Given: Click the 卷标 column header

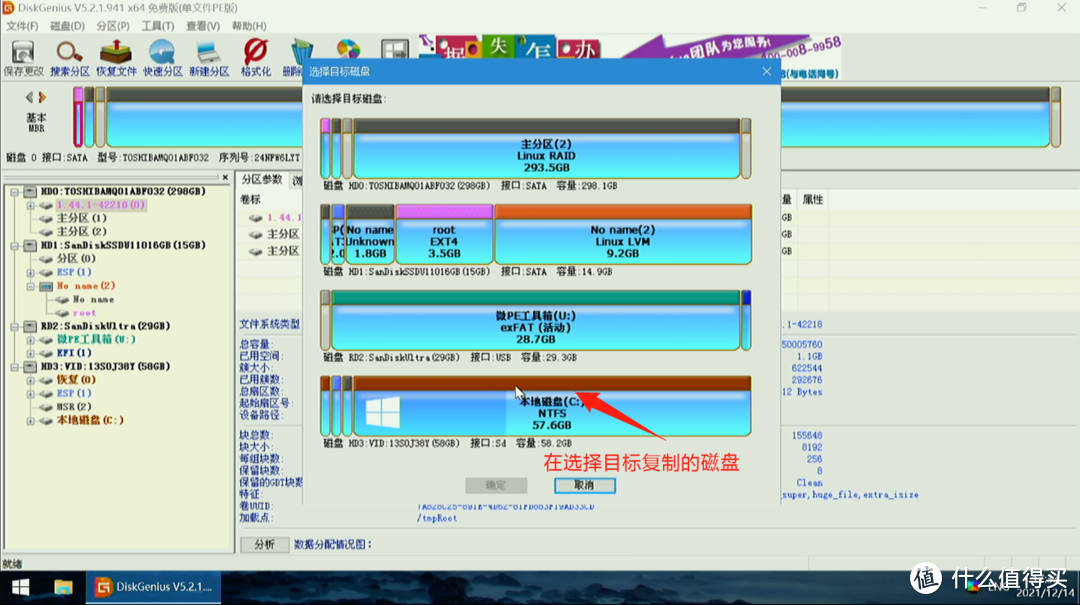Looking at the screenshot, I should click(x=251, y=200).
